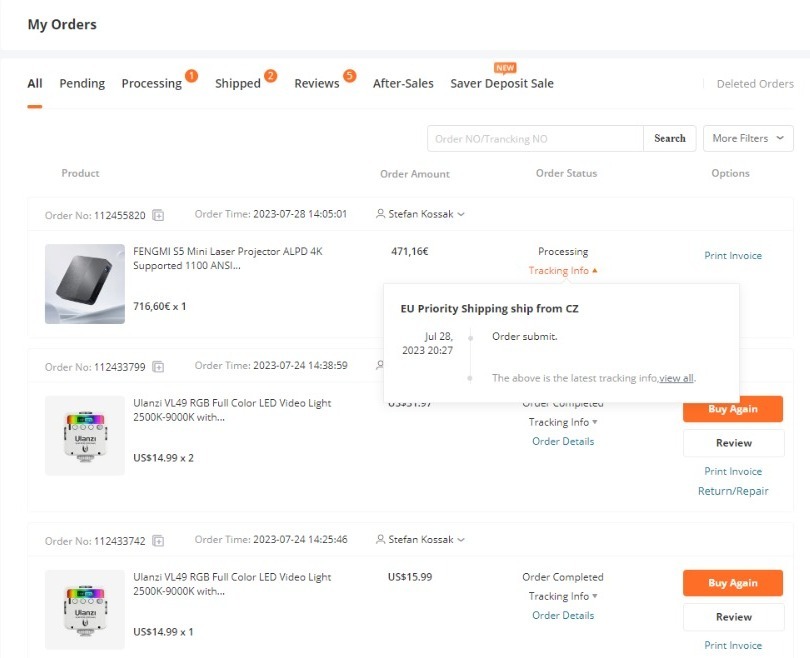View Deleted Orders
The width and height of the screenshot is (810, 658).
tap(755, 84)
